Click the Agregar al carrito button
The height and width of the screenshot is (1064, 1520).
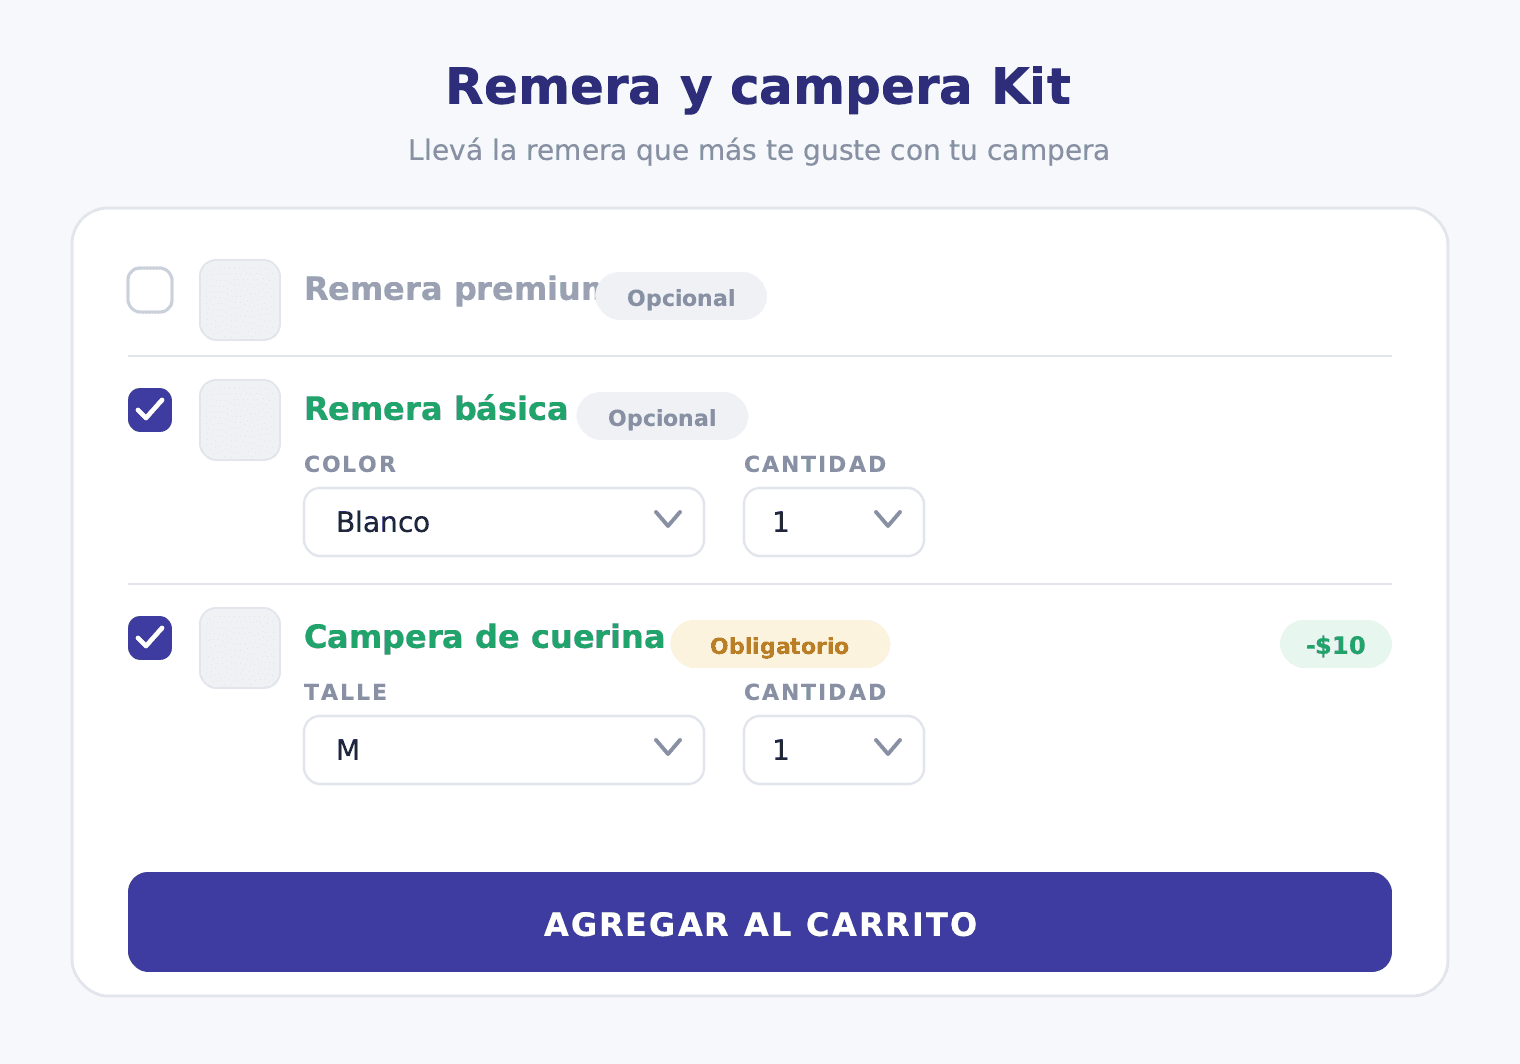coord(760,922)
